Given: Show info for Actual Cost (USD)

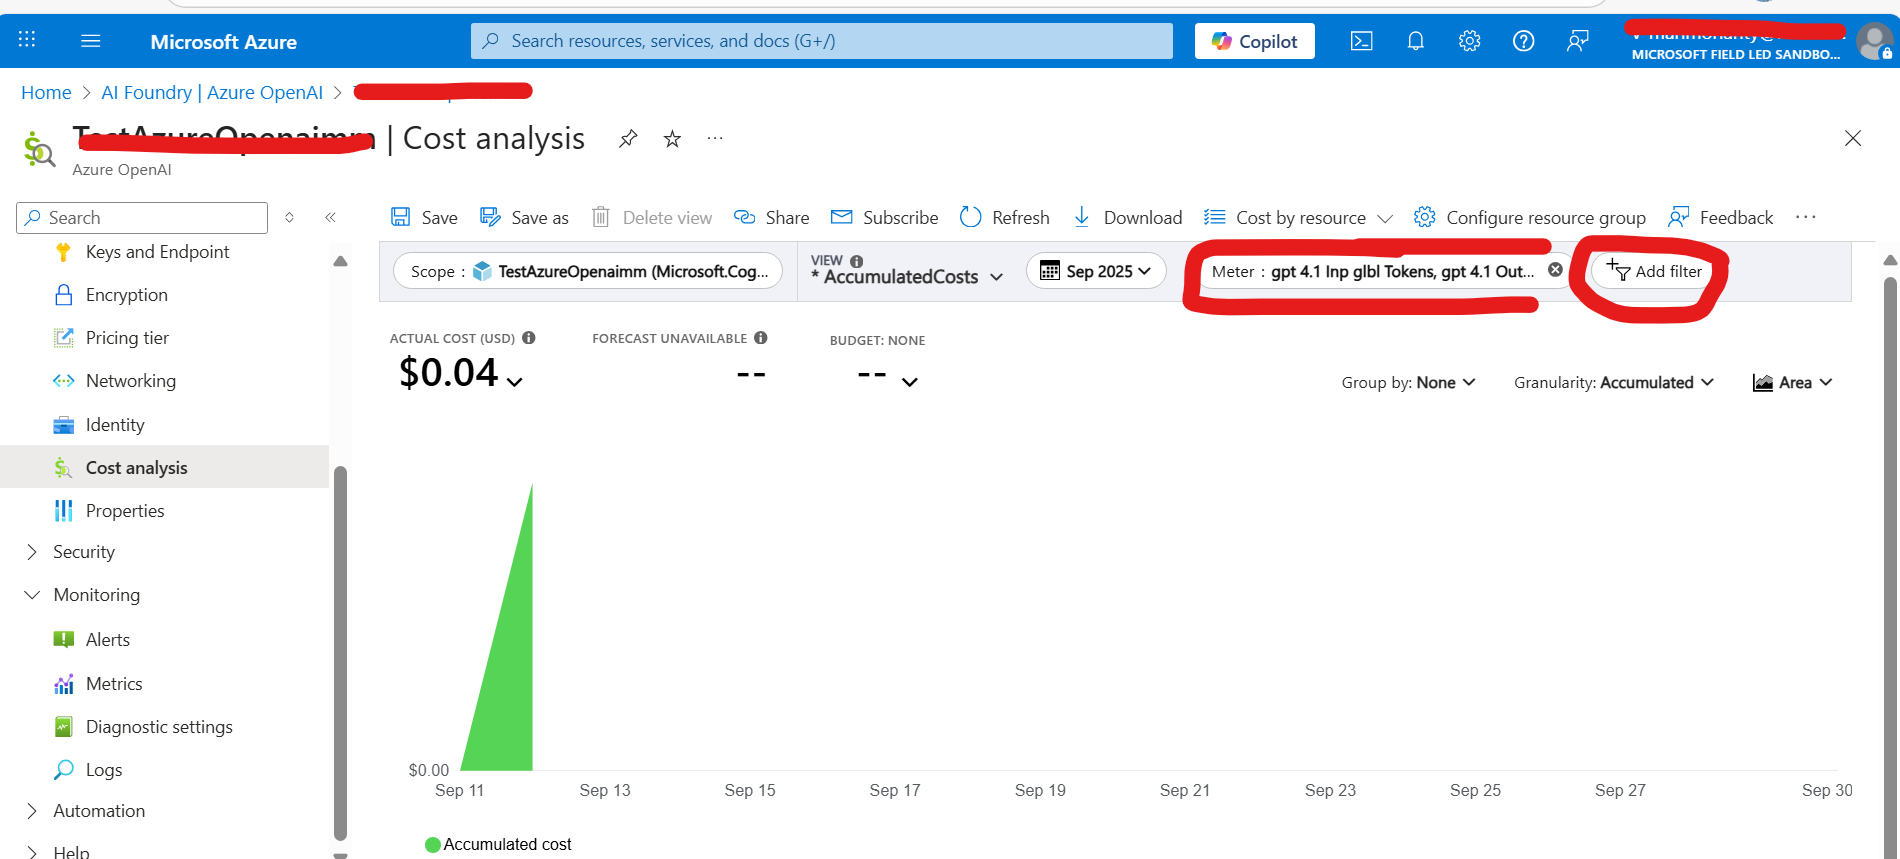Looking at the screenshot, I should 529,338.
